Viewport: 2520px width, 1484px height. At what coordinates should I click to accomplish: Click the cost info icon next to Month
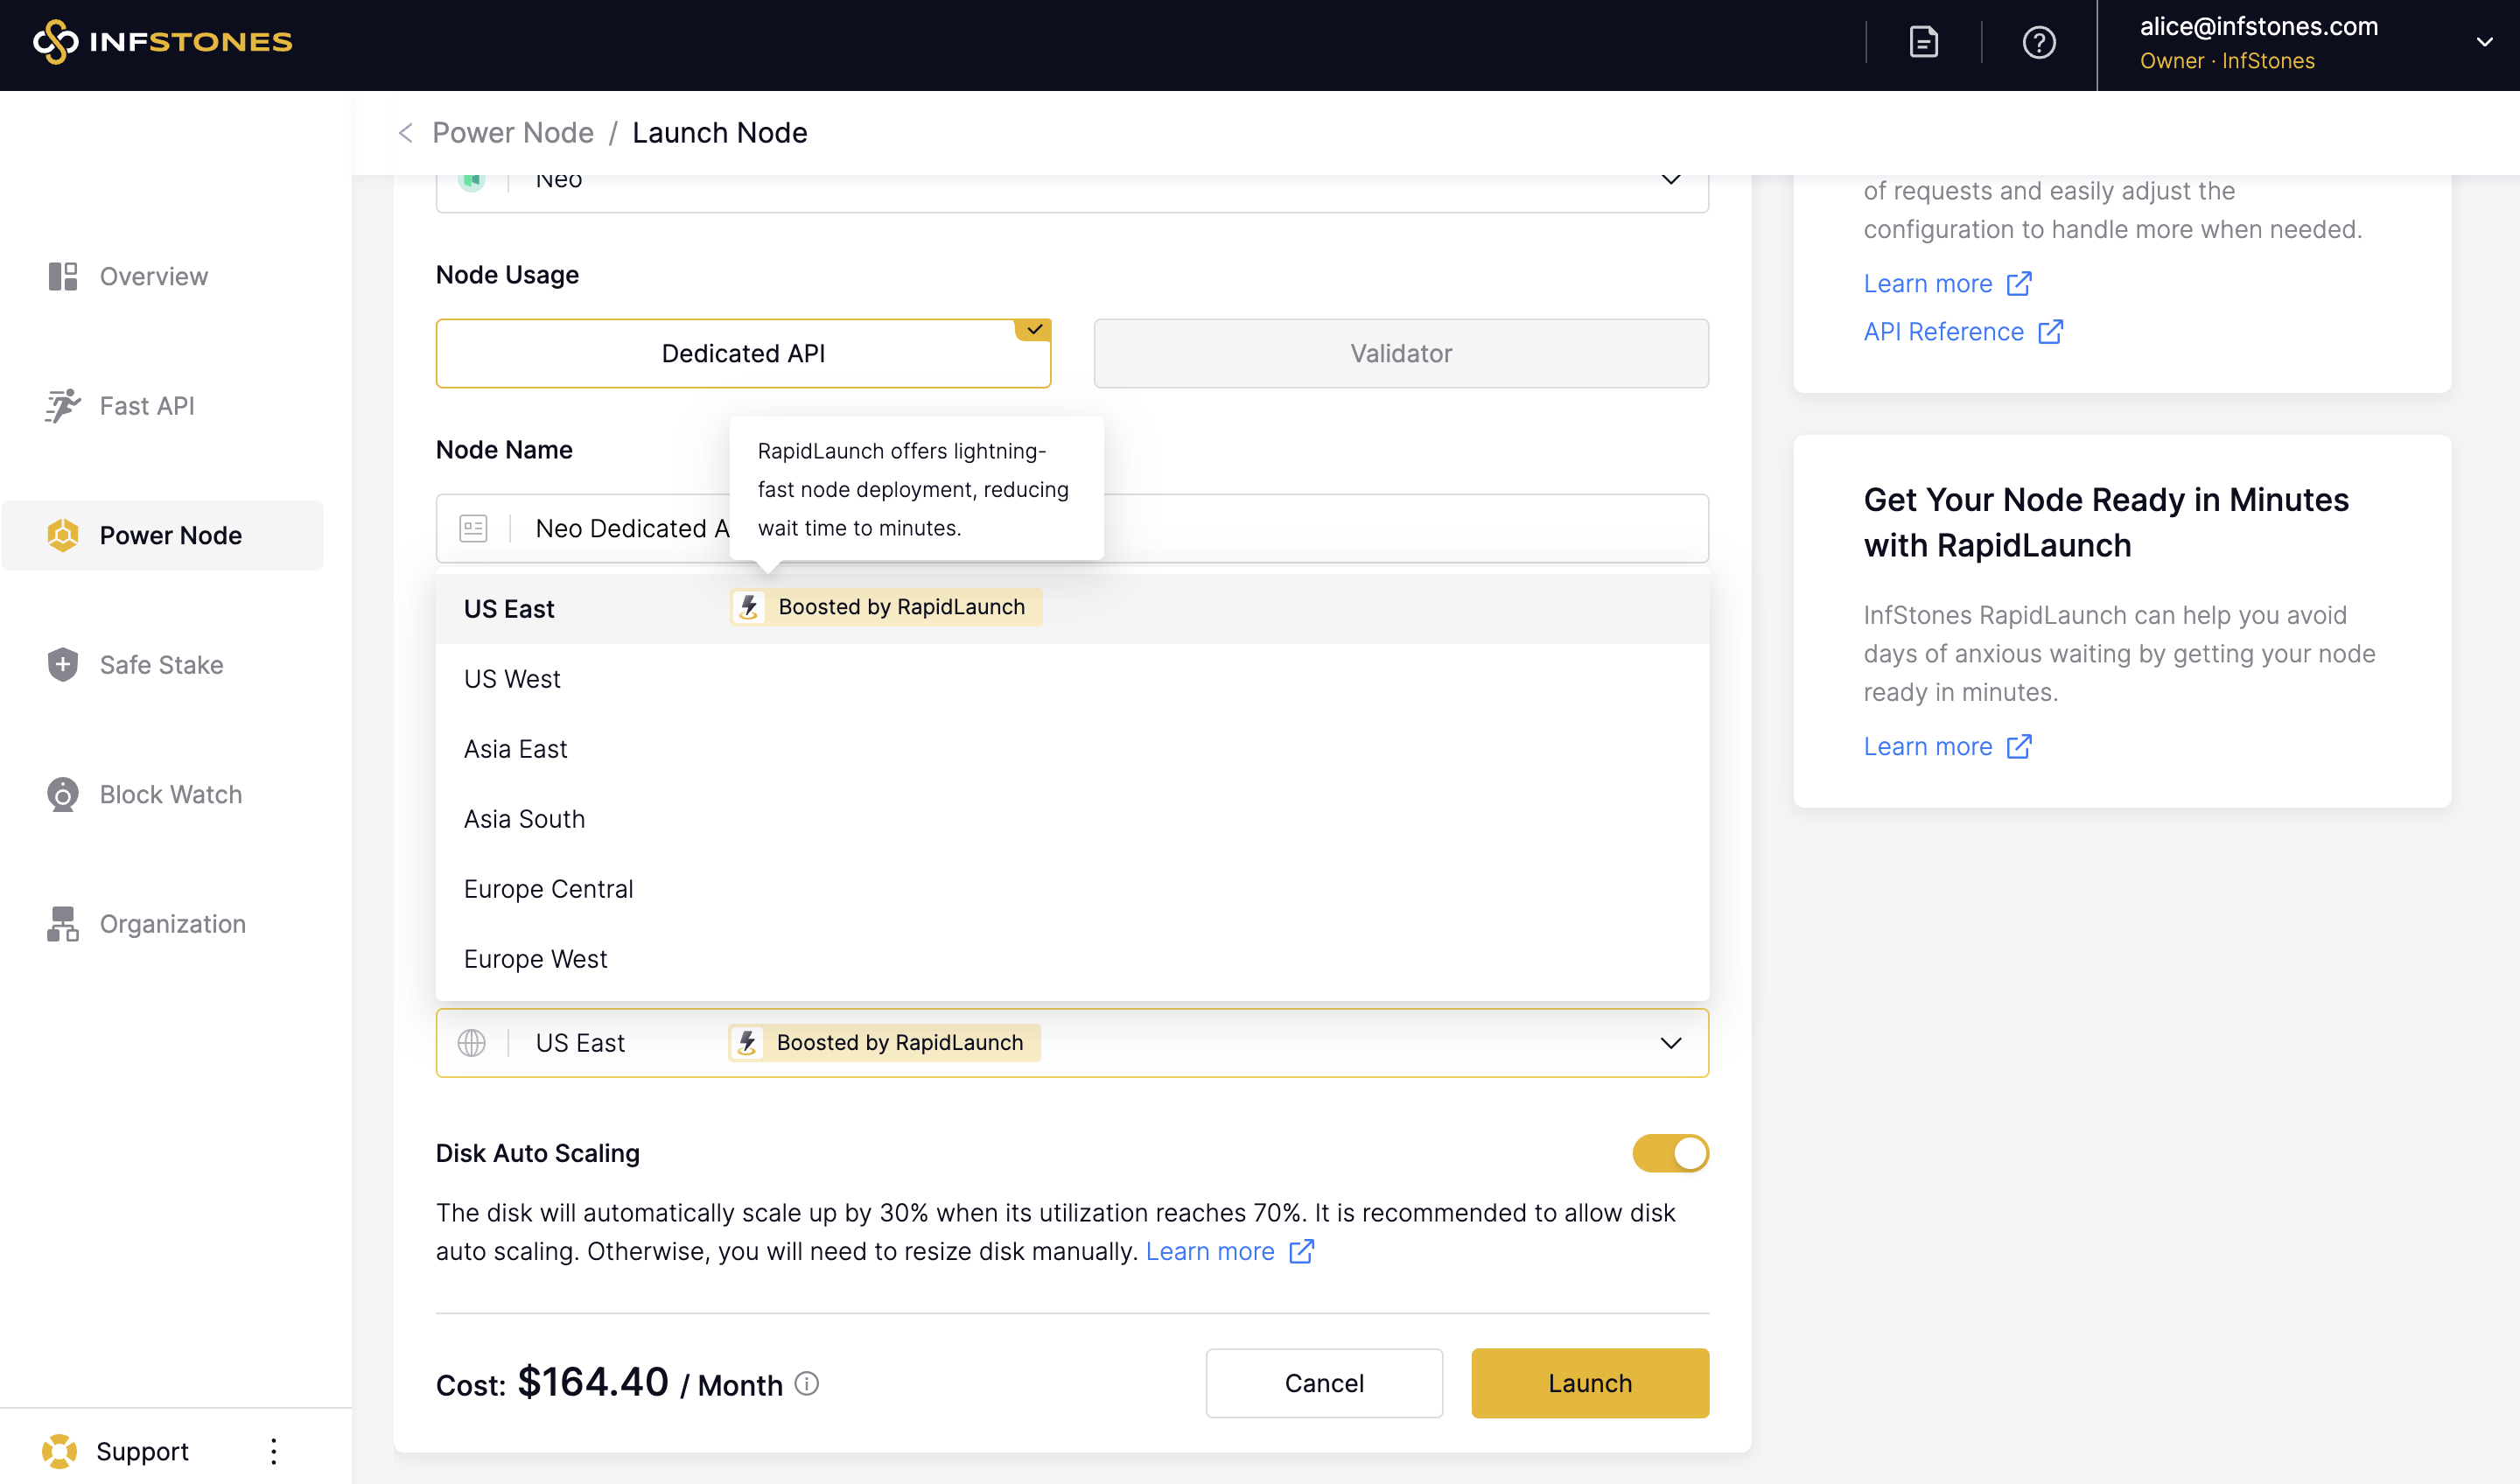pyautogui.click(x=806, y=1383)
